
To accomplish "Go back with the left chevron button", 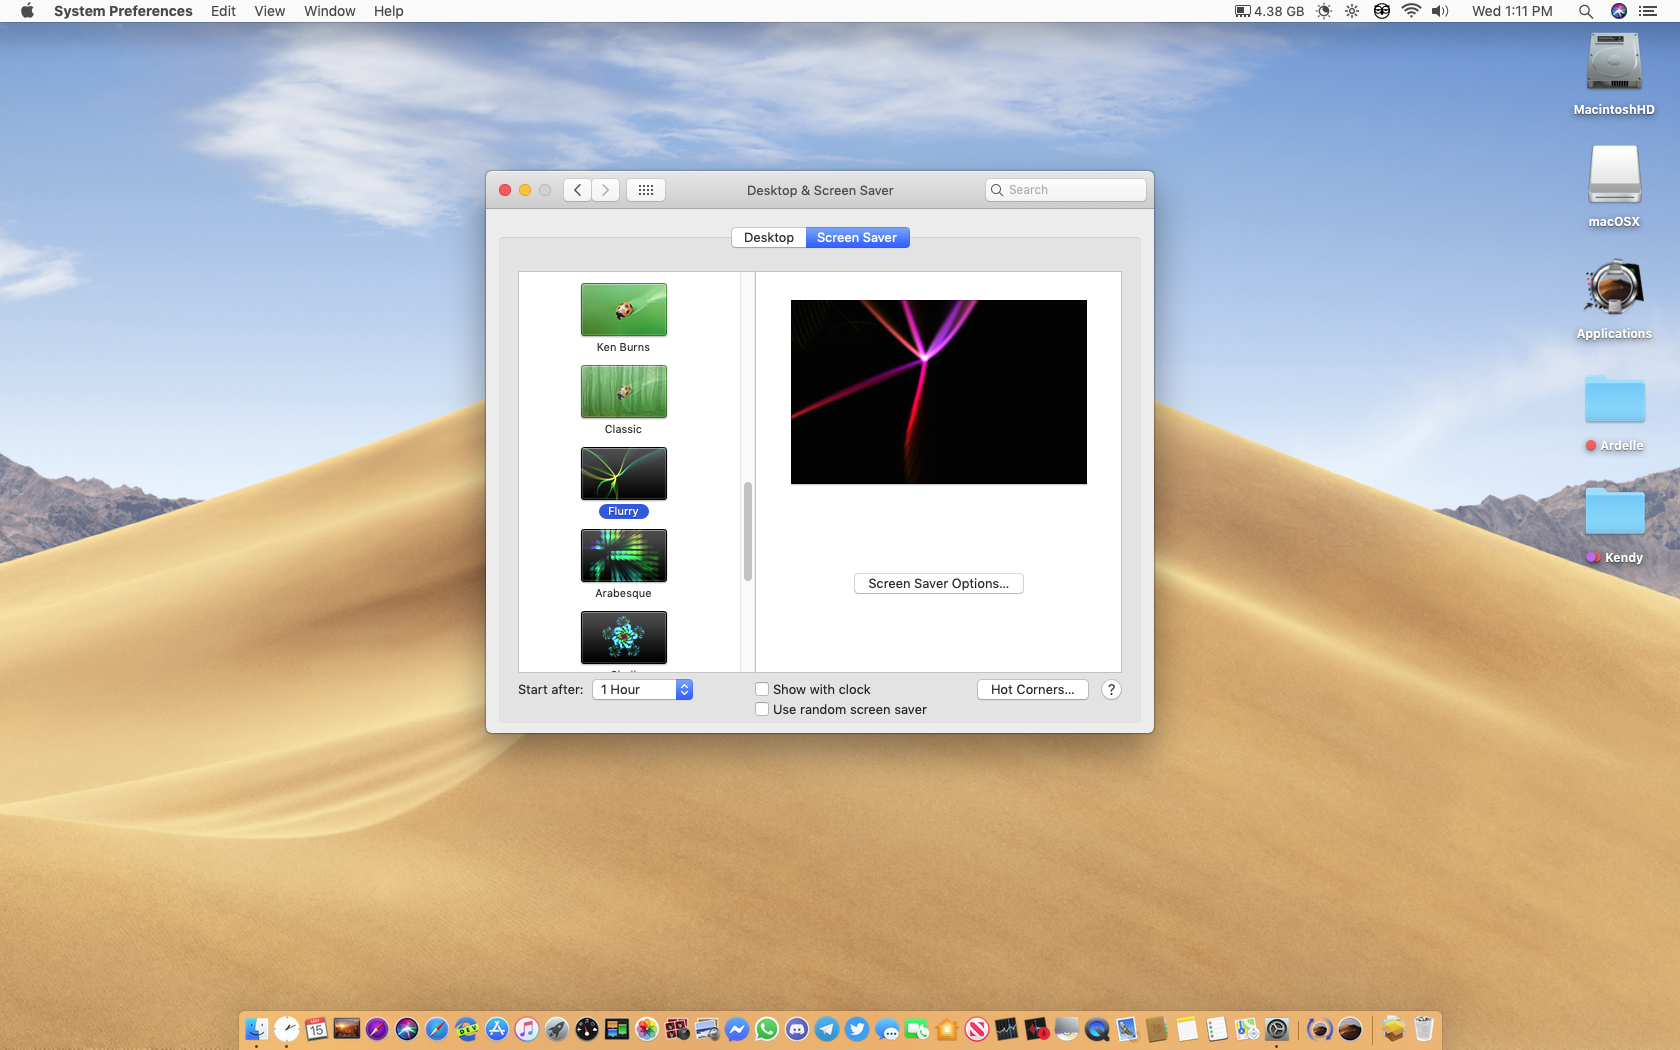I will tap(577, 190).
